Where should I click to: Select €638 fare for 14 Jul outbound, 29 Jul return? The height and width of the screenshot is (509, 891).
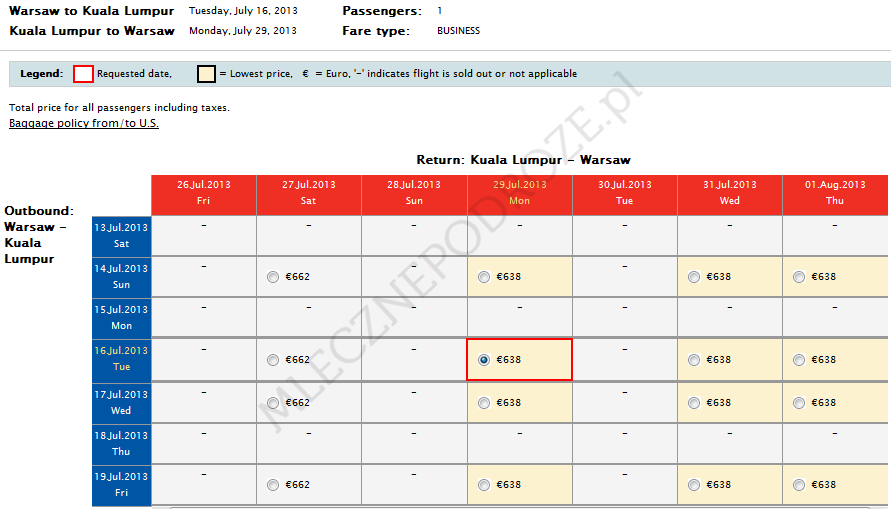coord(484,277)
